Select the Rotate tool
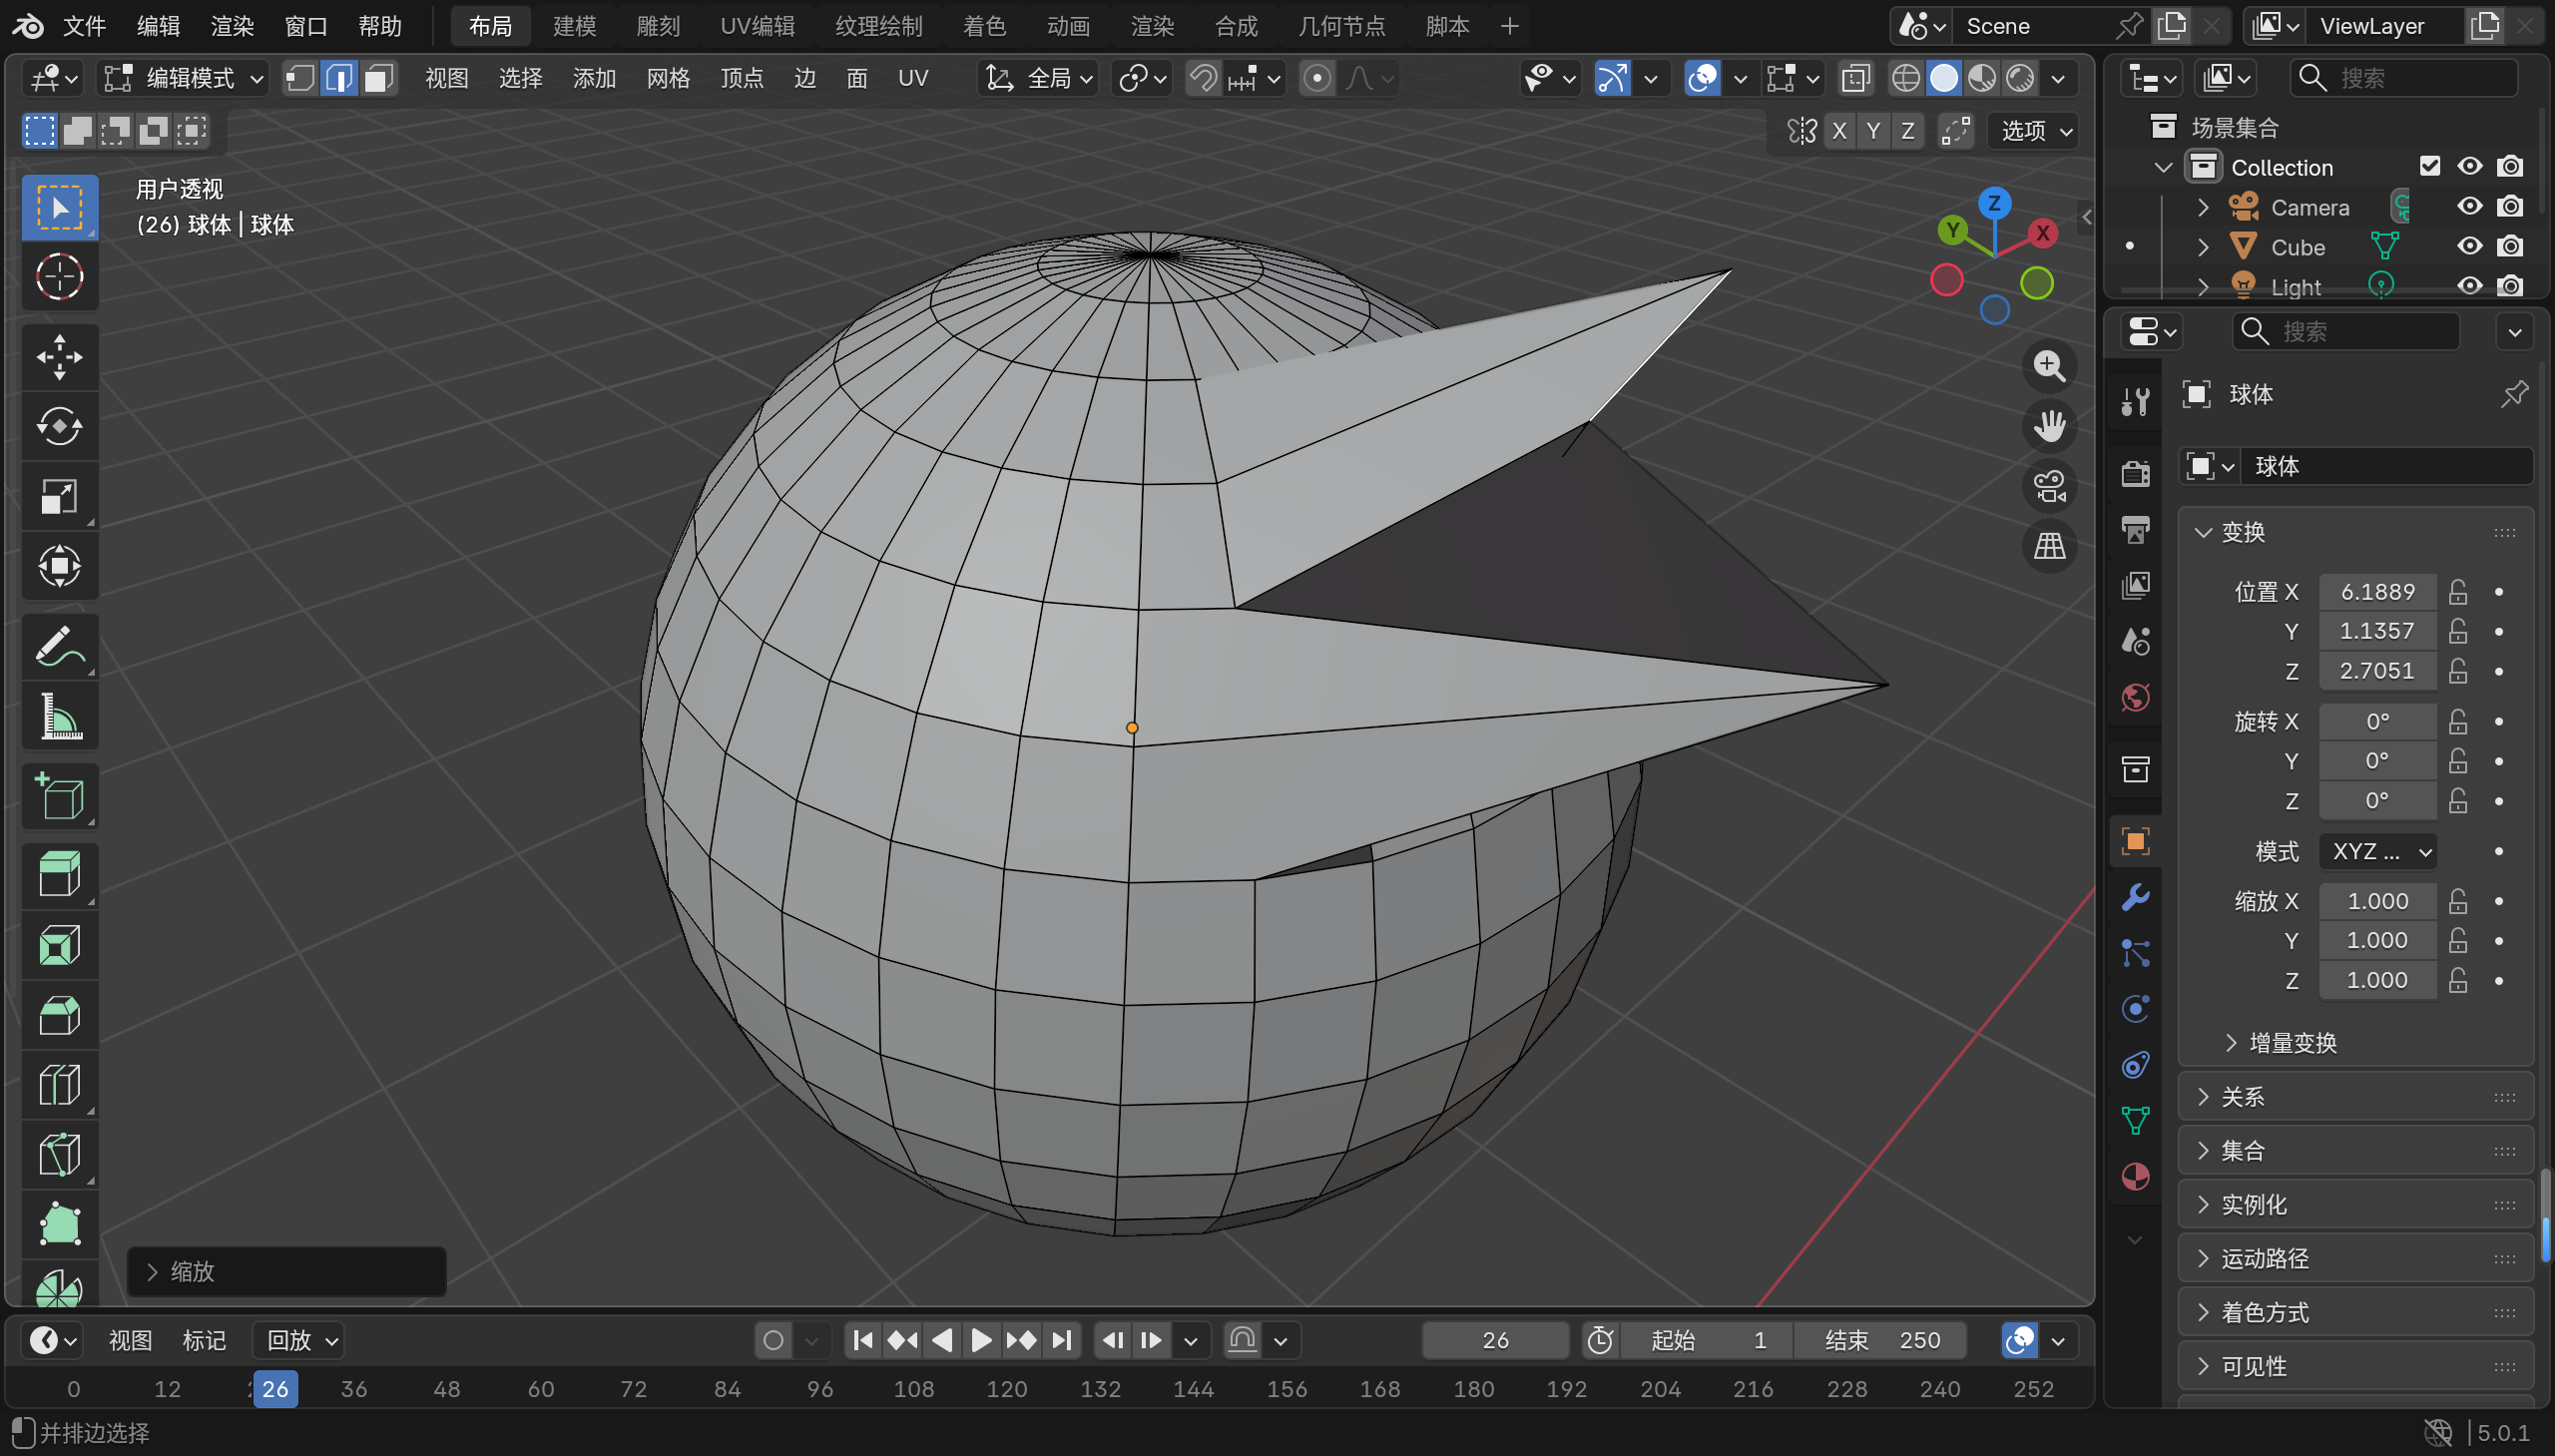 click(x=59, y=427)
